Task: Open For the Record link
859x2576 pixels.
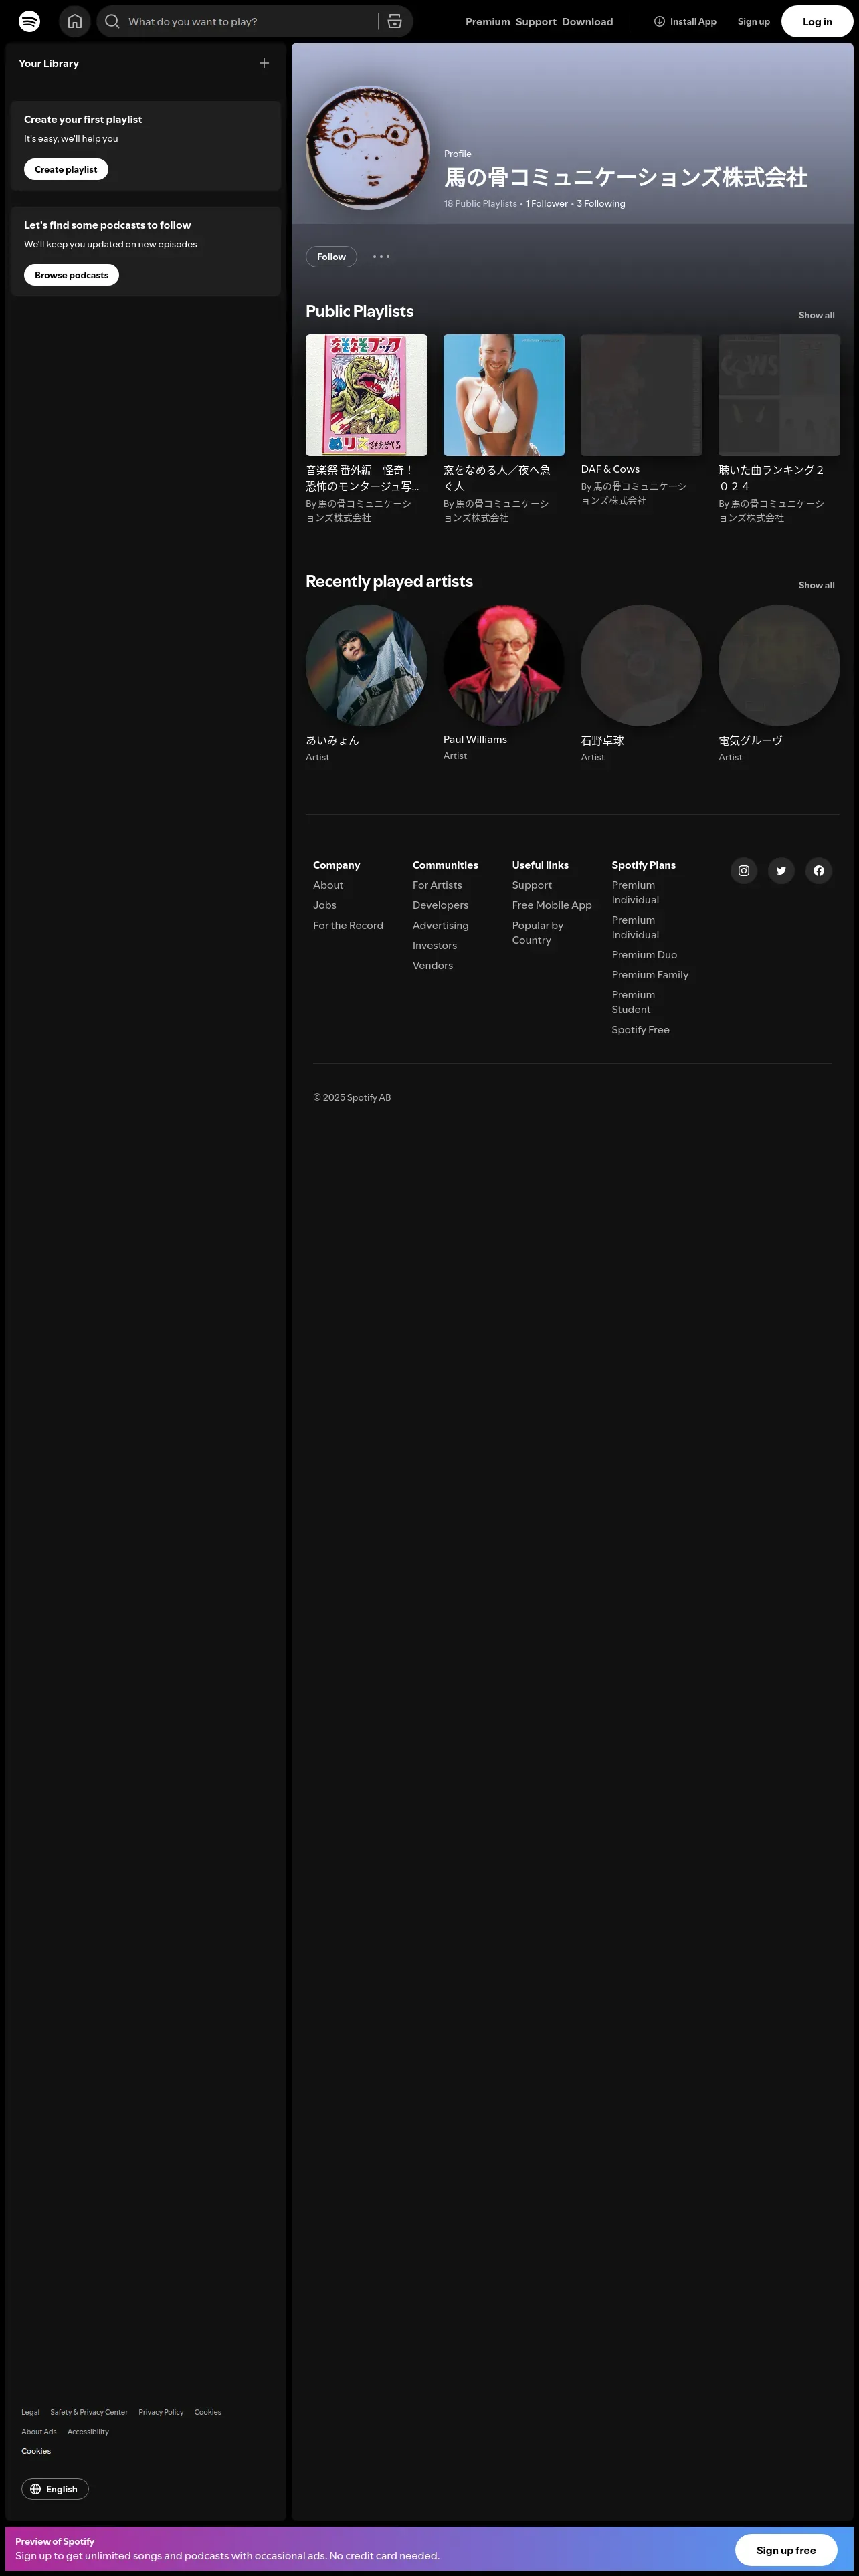Action: point(348,925)
